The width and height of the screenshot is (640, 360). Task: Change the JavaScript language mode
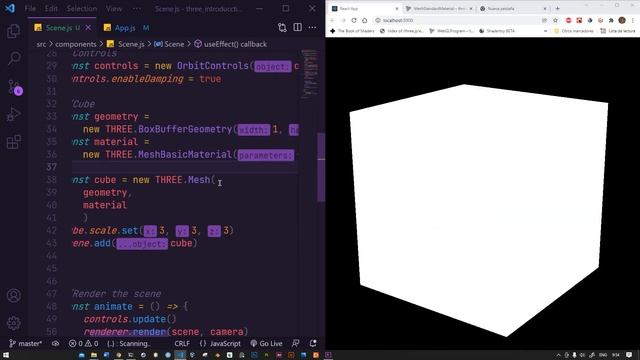tap(220, 344)
